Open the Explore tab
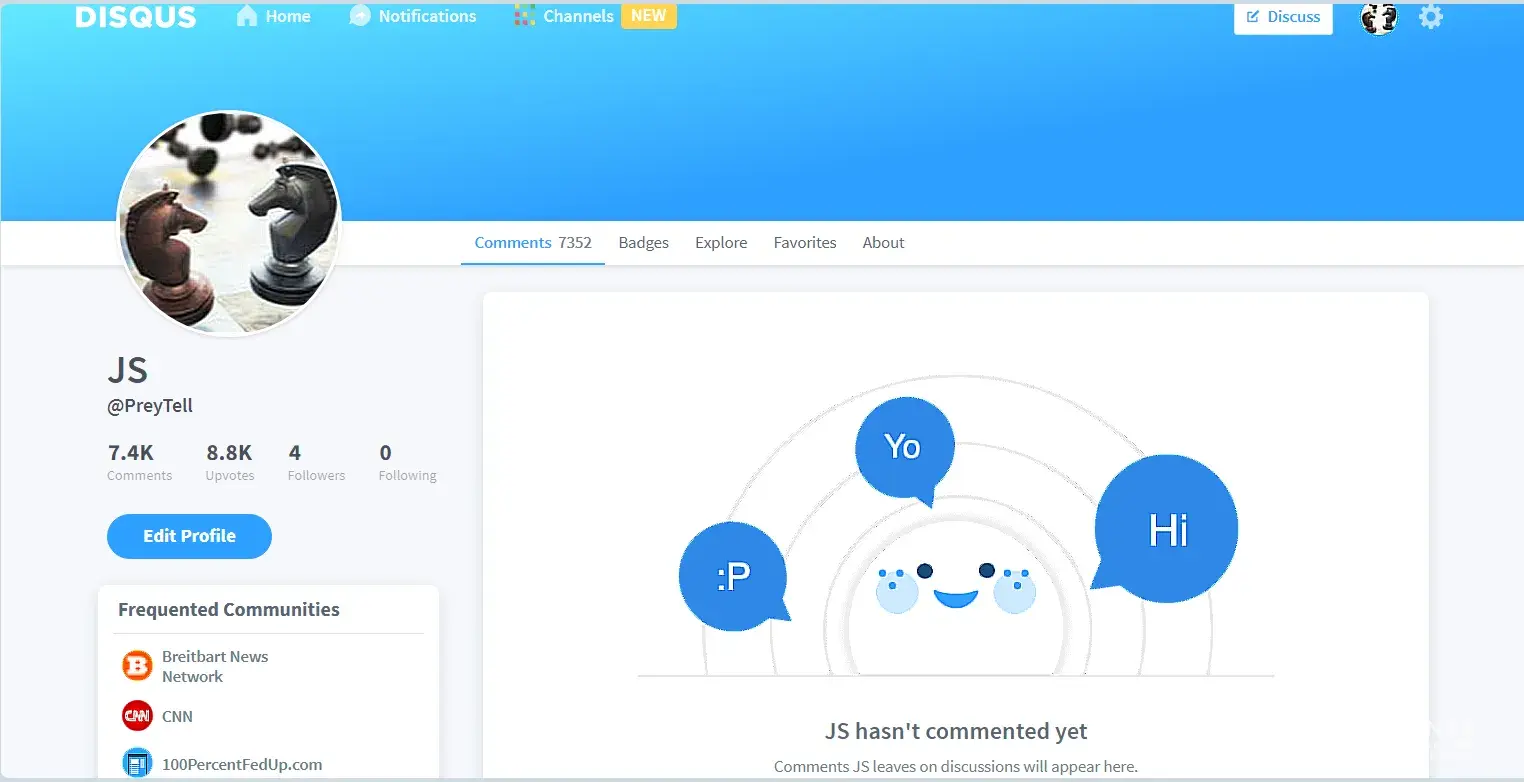 (721, 242)
